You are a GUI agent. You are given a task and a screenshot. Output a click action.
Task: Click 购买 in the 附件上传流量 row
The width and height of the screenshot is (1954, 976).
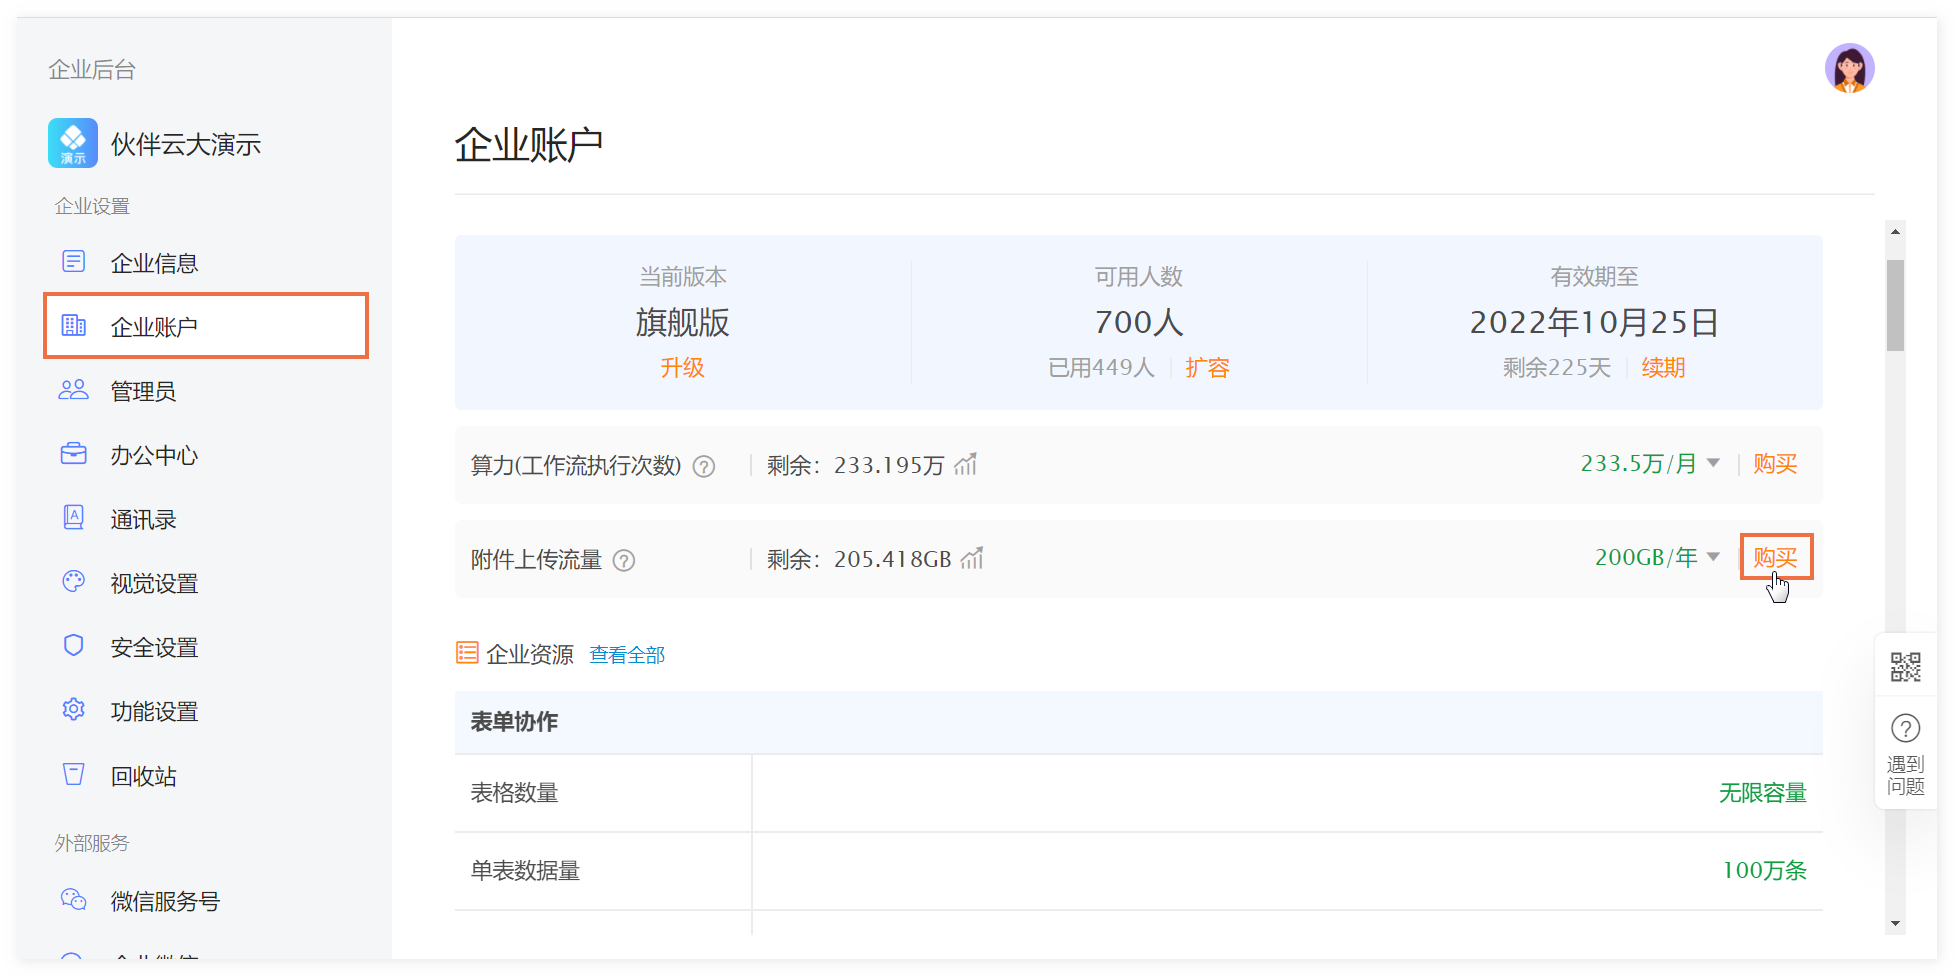click(x=1775, y=557)
